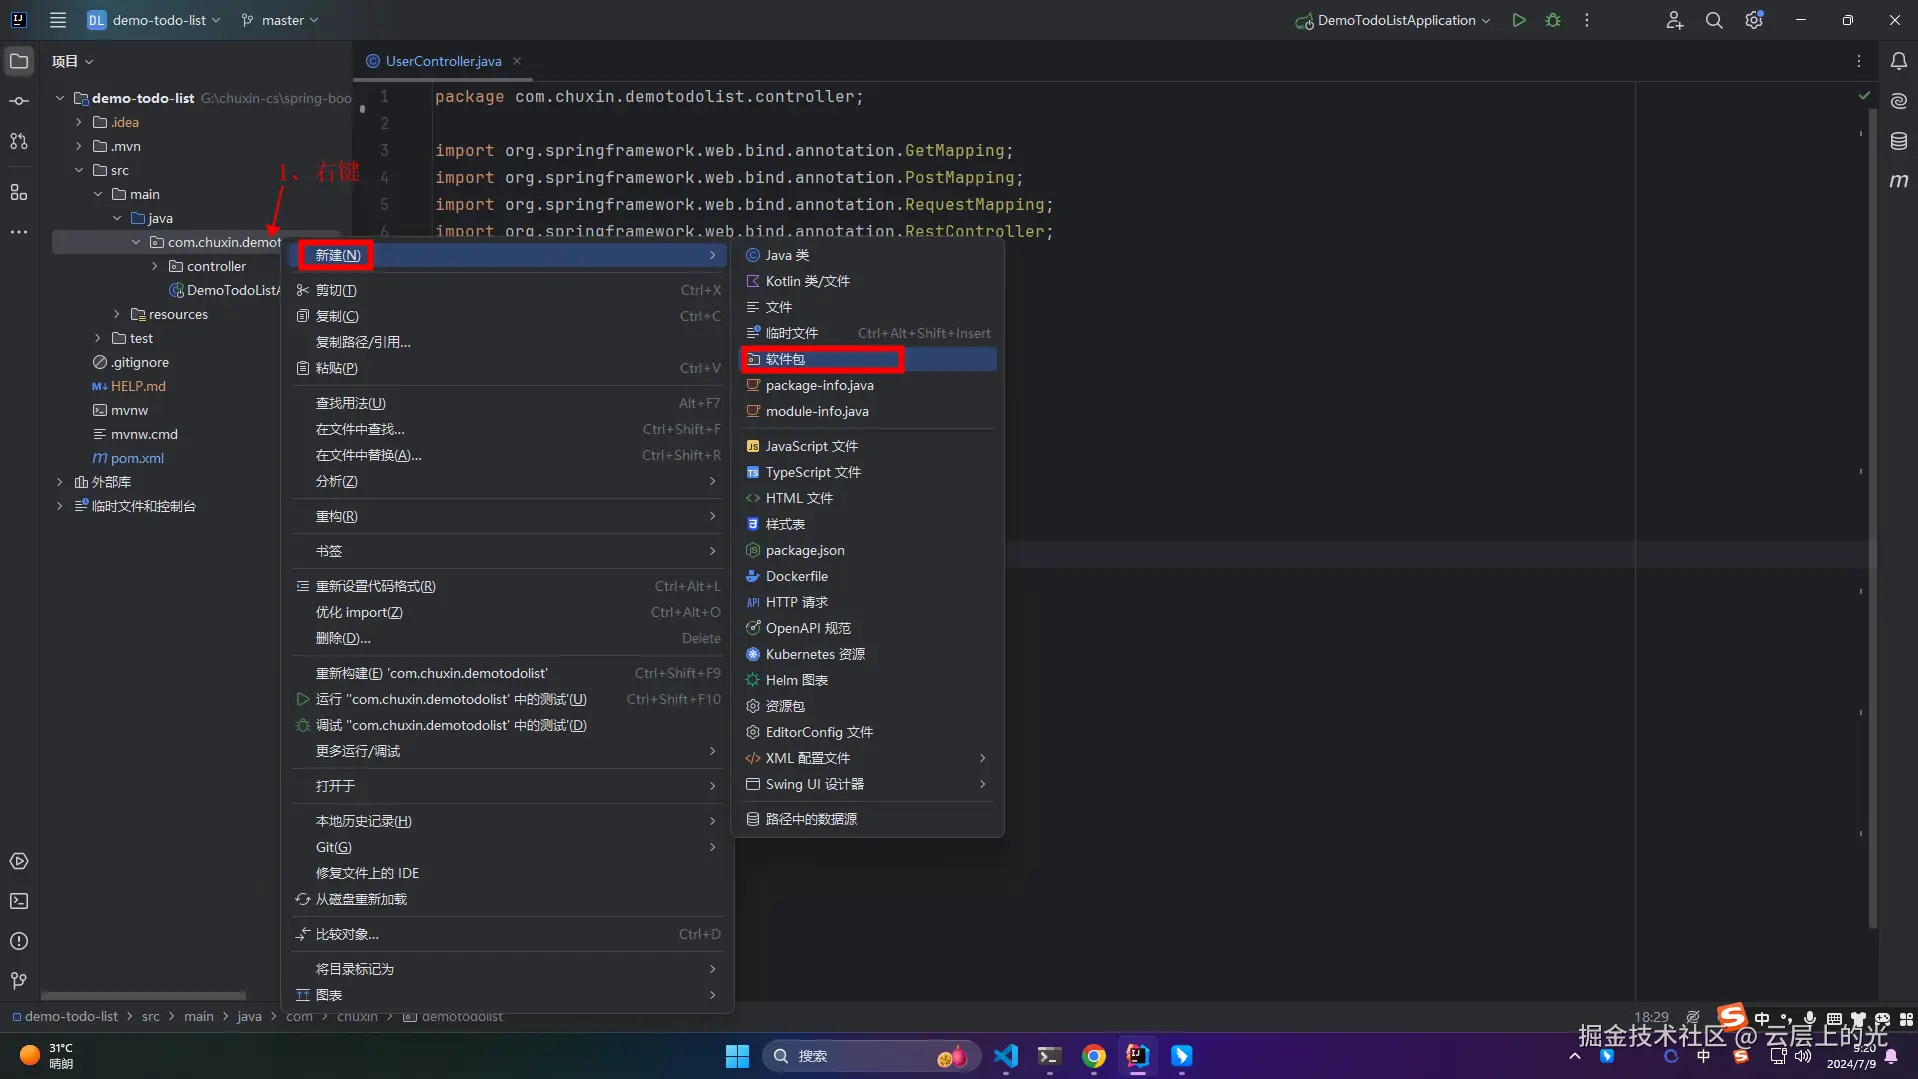The height and width of the screenshot is (1079, 1918).
Task: Expand the controller package
Action: [x=155, y=266]
